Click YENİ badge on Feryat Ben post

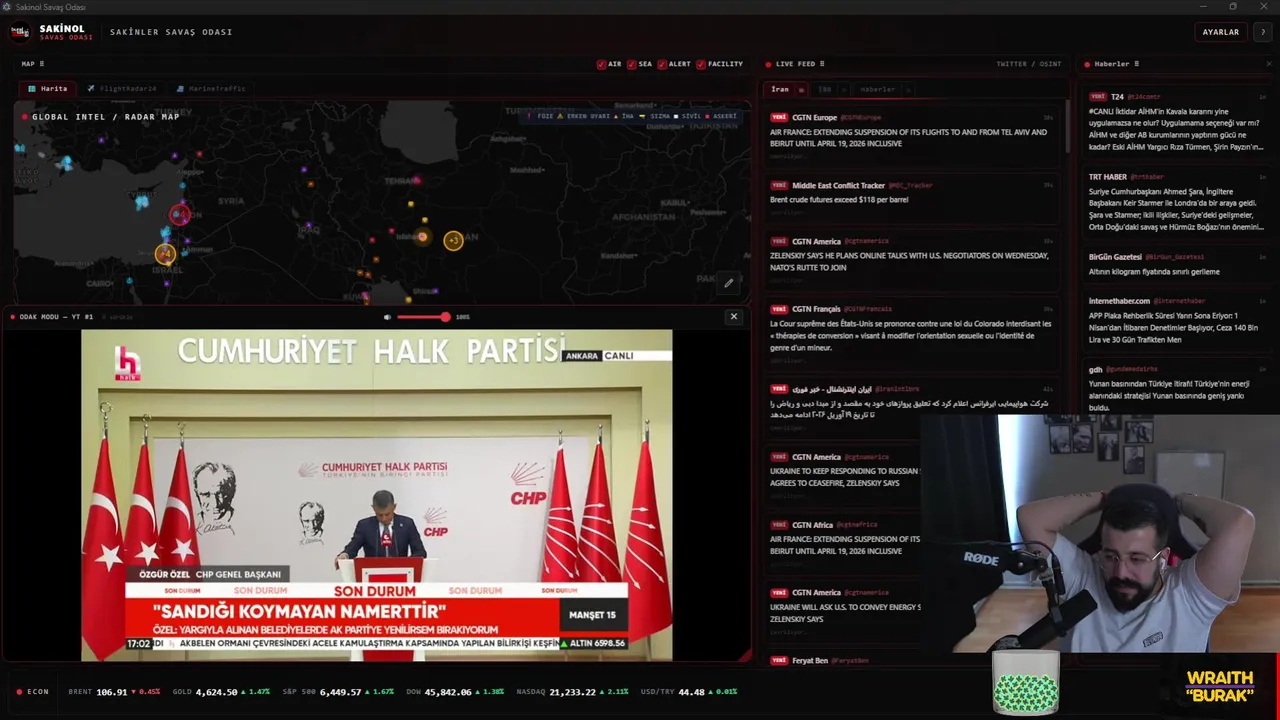[x=778, y=660]
